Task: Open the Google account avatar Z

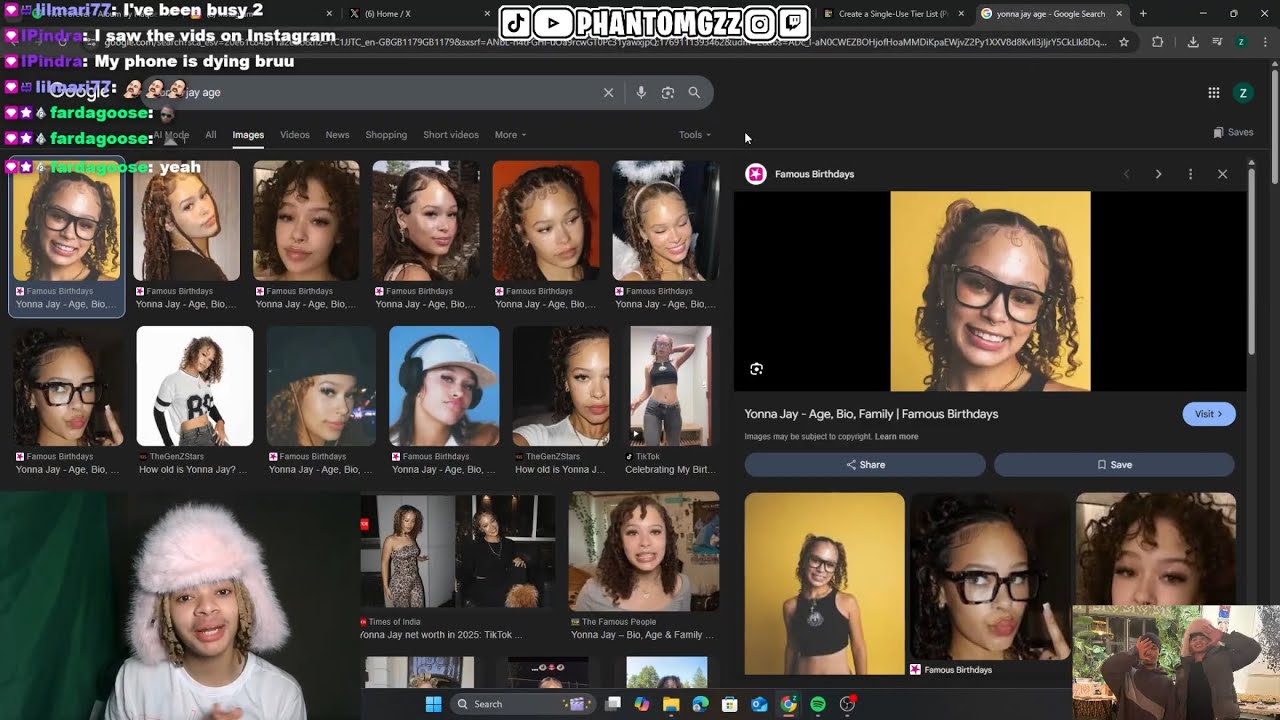Action: (1243, 93)
